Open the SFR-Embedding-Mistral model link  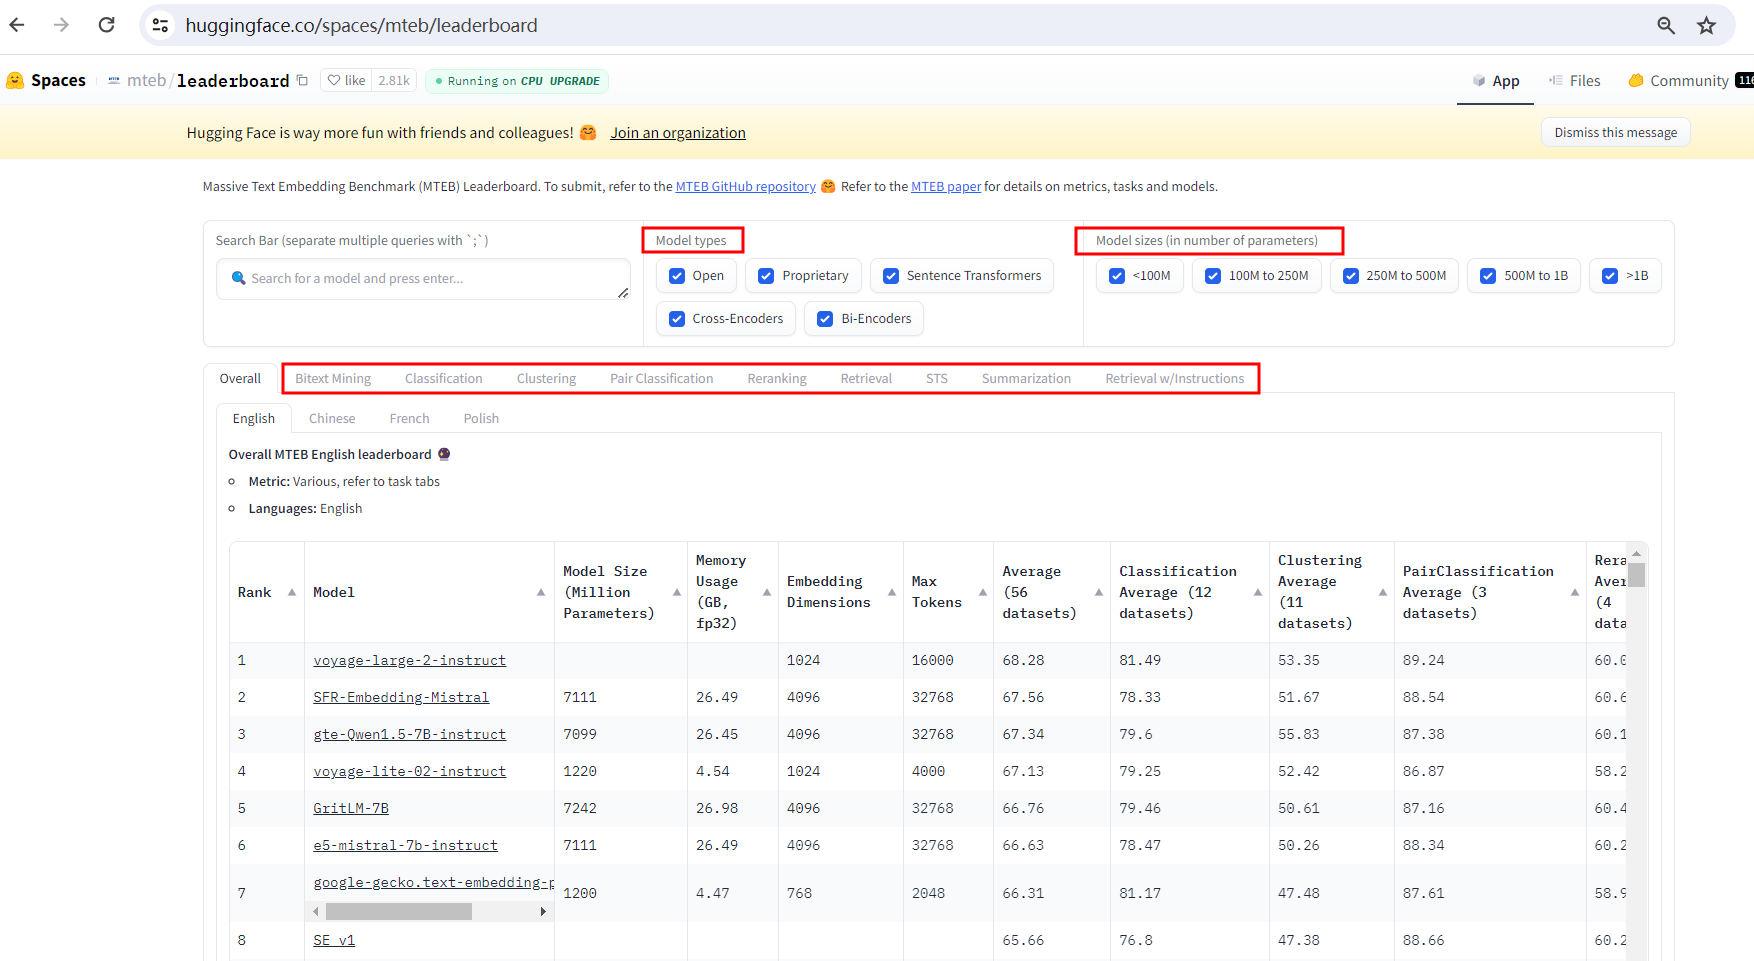[x=401, y=697]
